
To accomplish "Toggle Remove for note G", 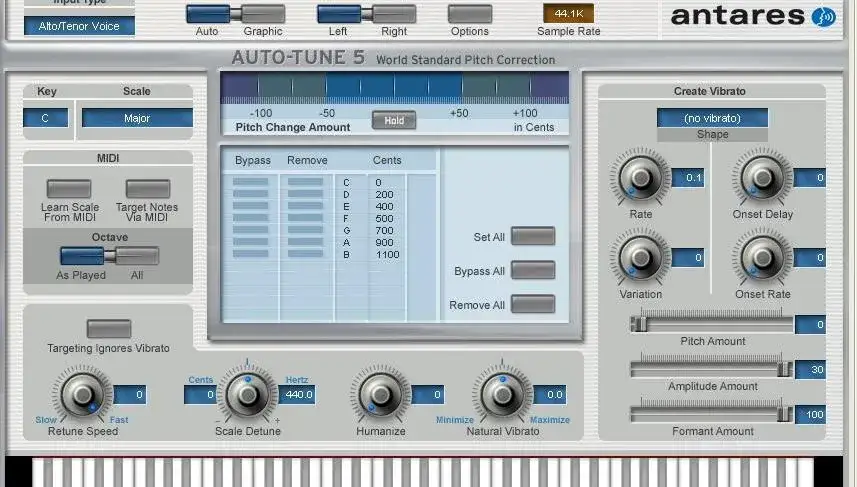I will pos(306,230).
